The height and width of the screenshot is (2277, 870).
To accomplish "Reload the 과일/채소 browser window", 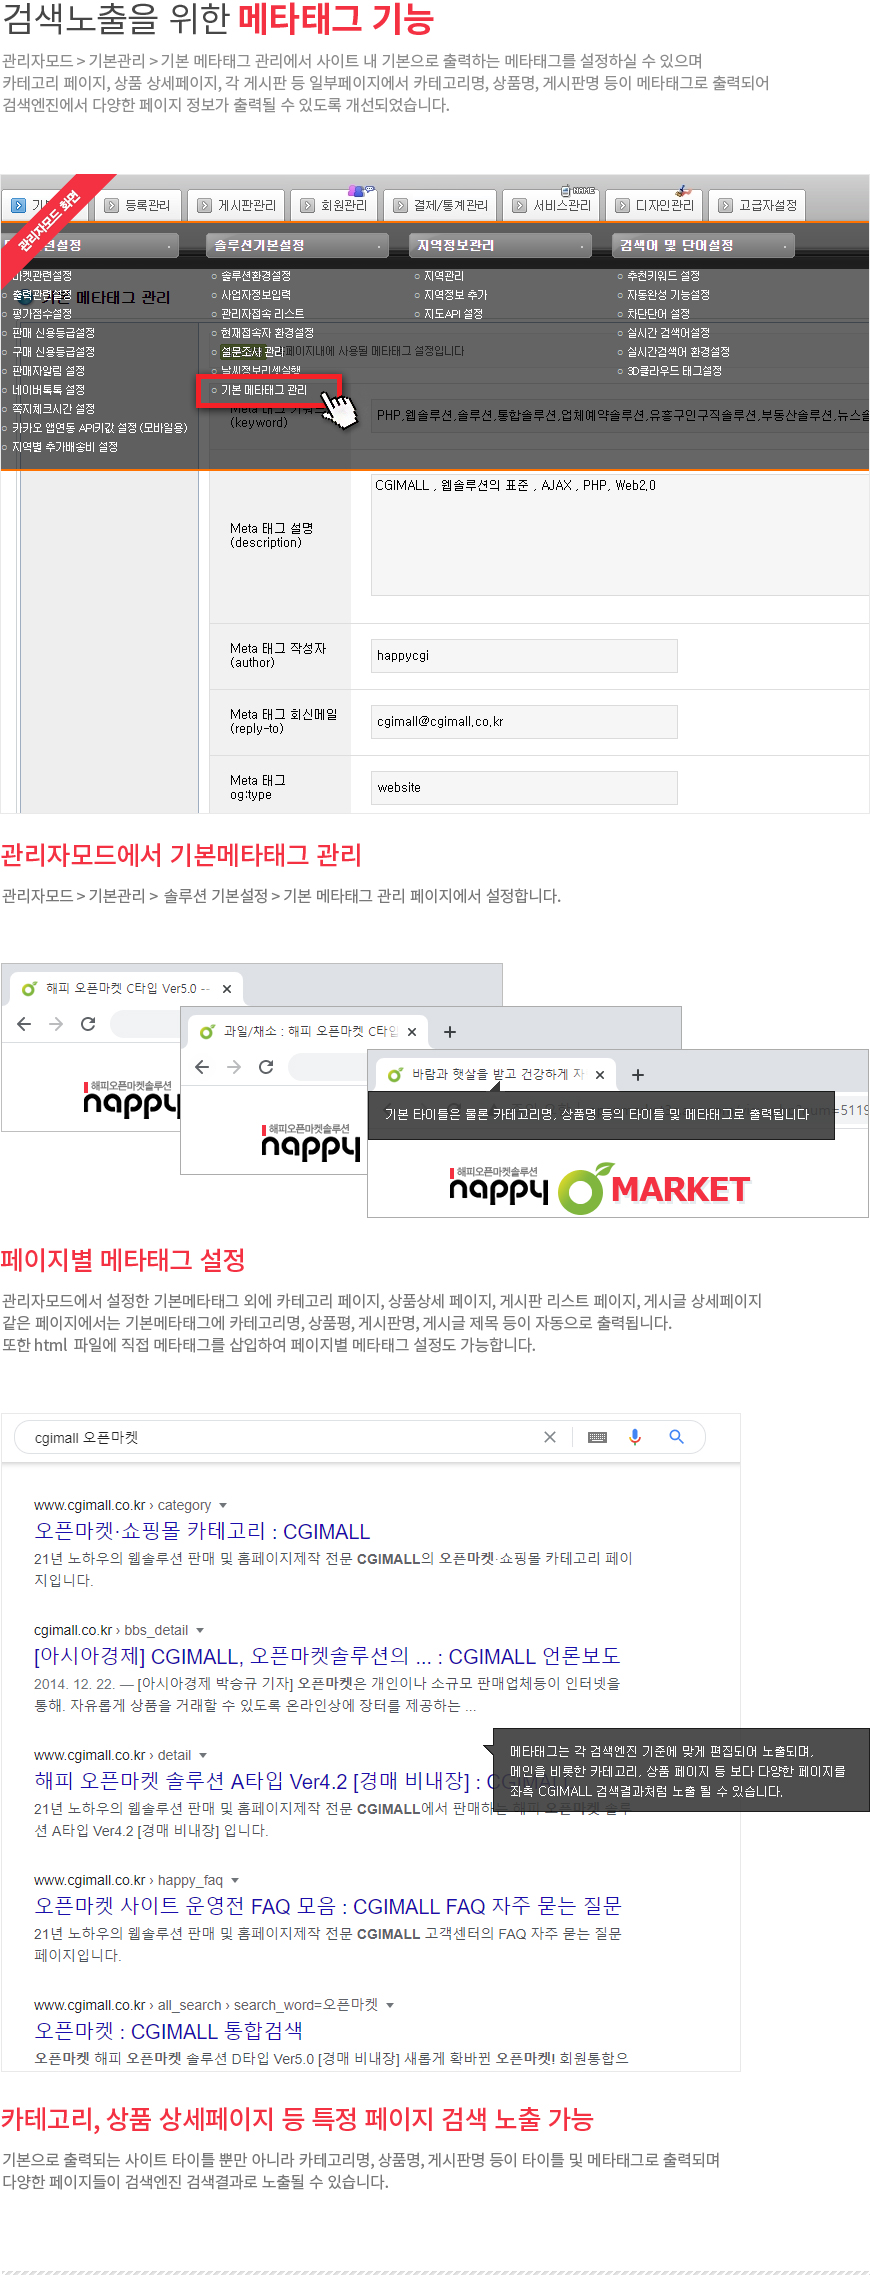I will pyautogui.click(x=266, y=1067).
